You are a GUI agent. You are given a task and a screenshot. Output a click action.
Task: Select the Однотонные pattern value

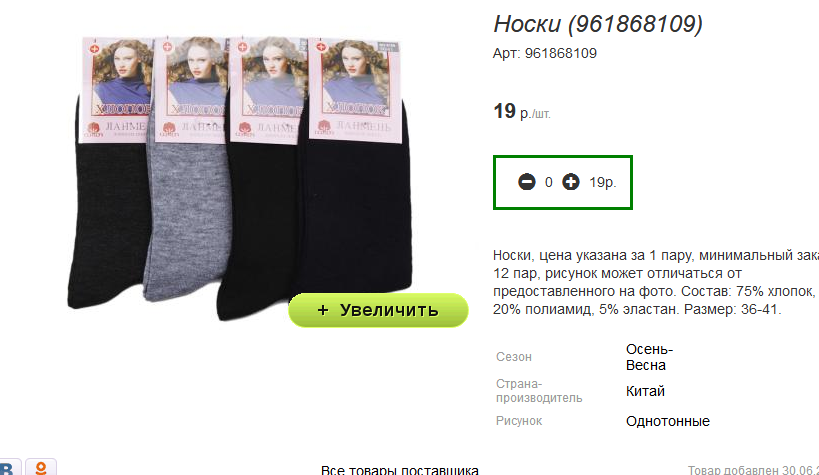coord(668,421)
